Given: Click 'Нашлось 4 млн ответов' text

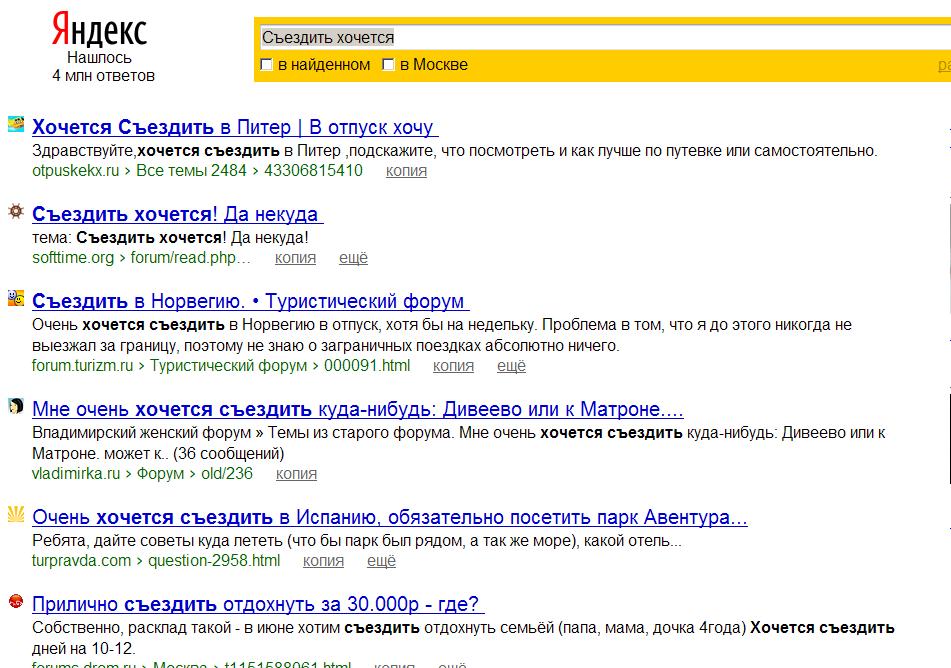Looking at the screenshot, I should [x=102, y=67].
